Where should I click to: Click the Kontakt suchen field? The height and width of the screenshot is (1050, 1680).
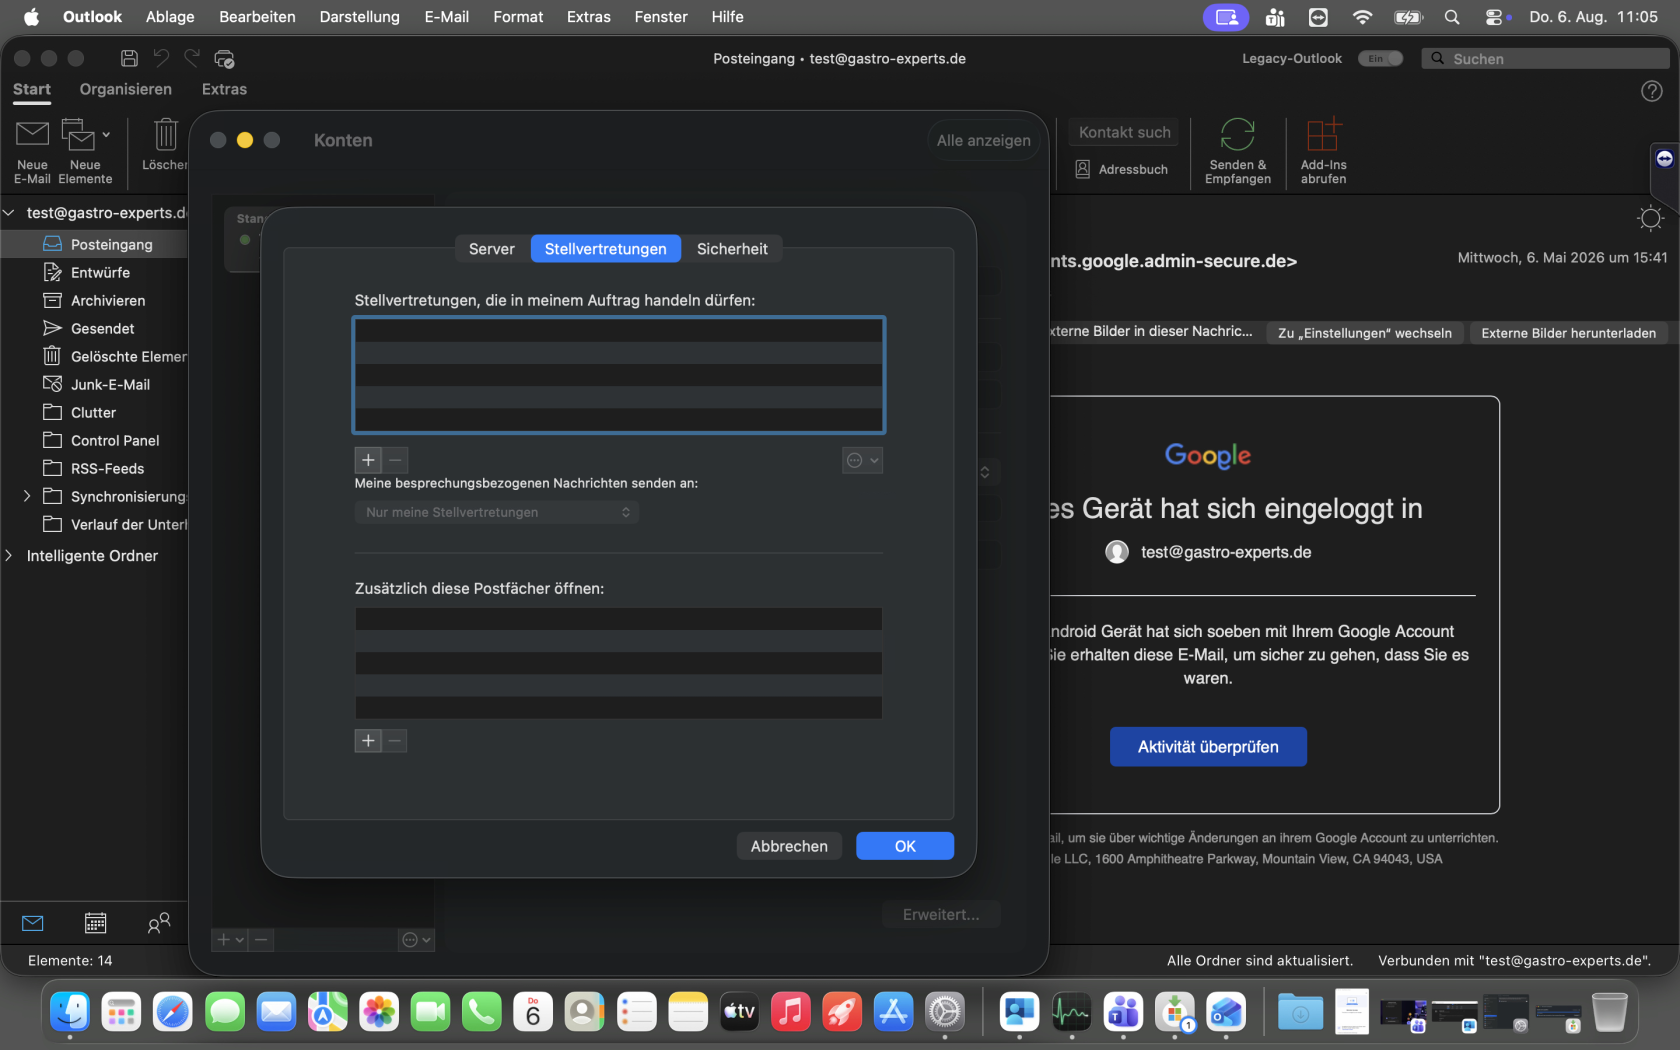tap(1124, 132)
